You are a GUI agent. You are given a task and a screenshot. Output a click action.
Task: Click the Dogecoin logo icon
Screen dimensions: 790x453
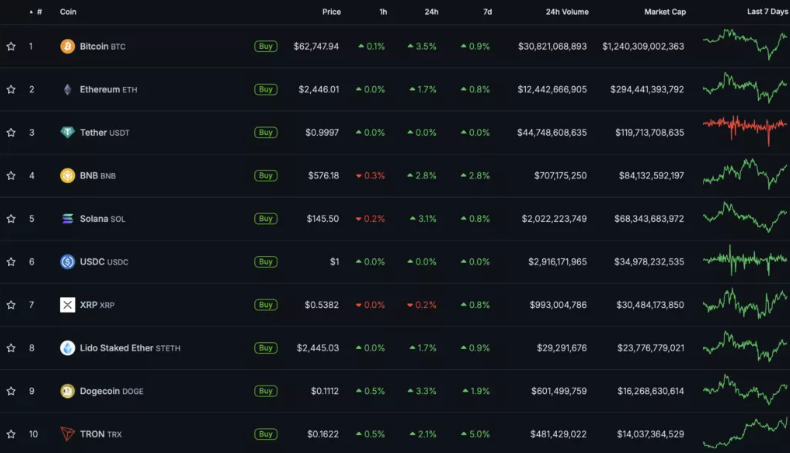[68, 391]
